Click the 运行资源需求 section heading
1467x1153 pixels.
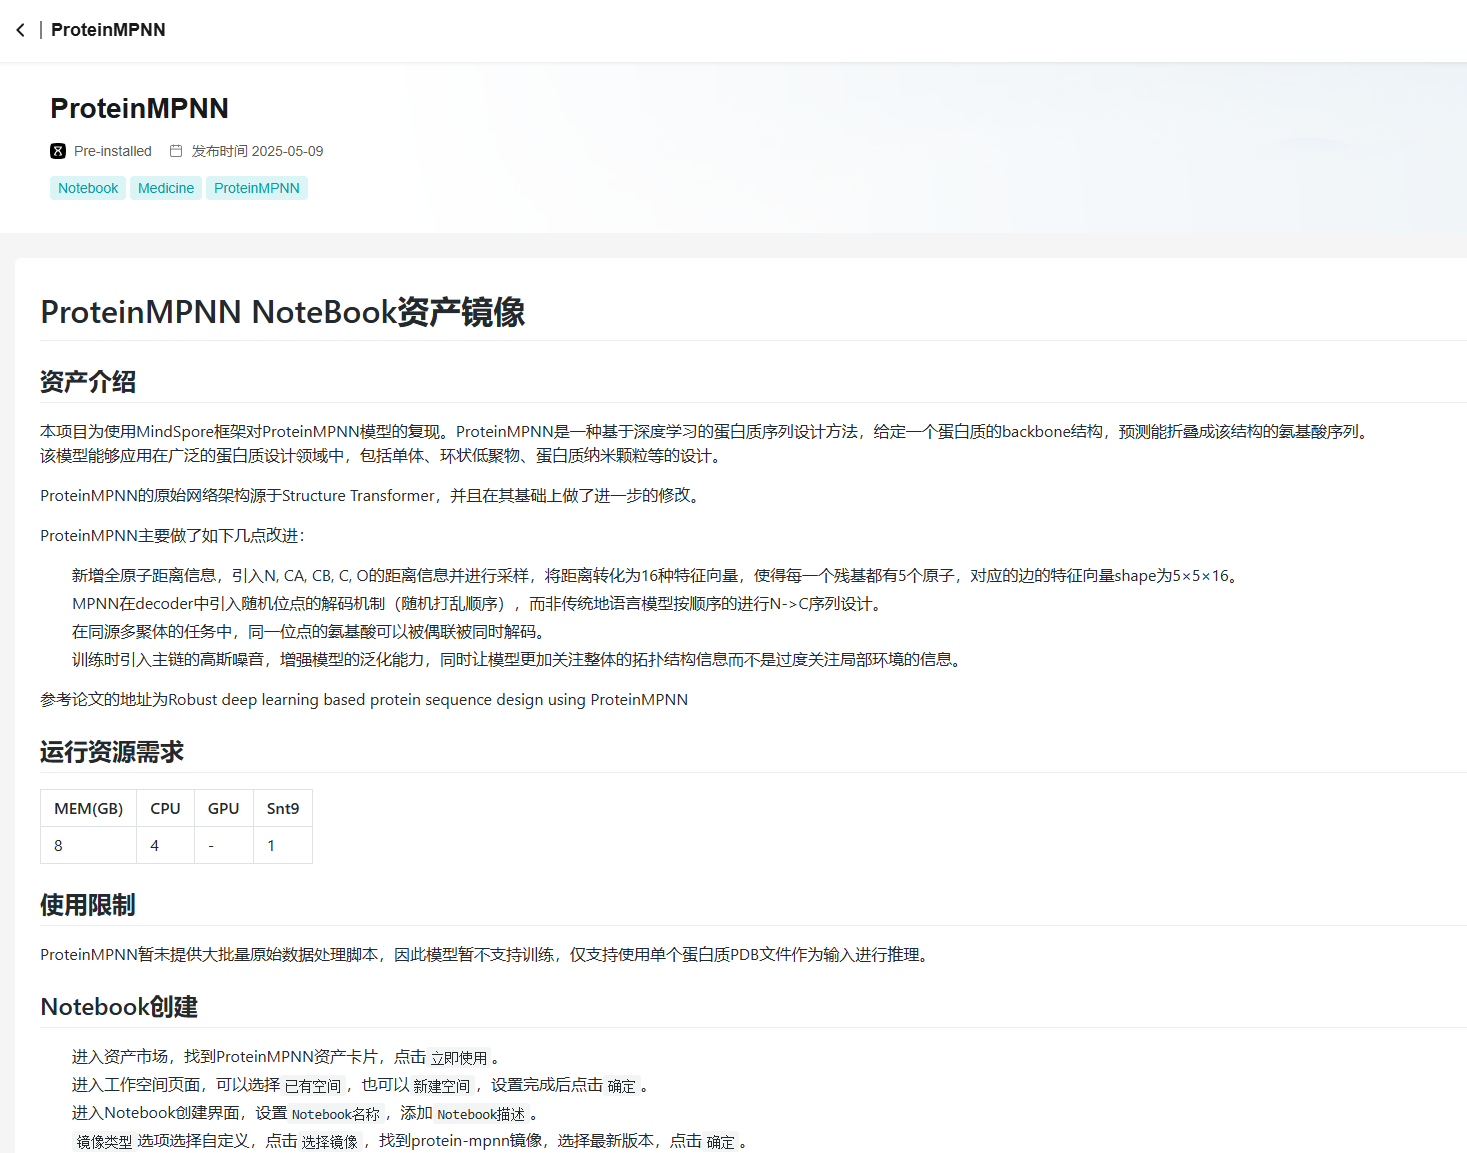(112, 752)
